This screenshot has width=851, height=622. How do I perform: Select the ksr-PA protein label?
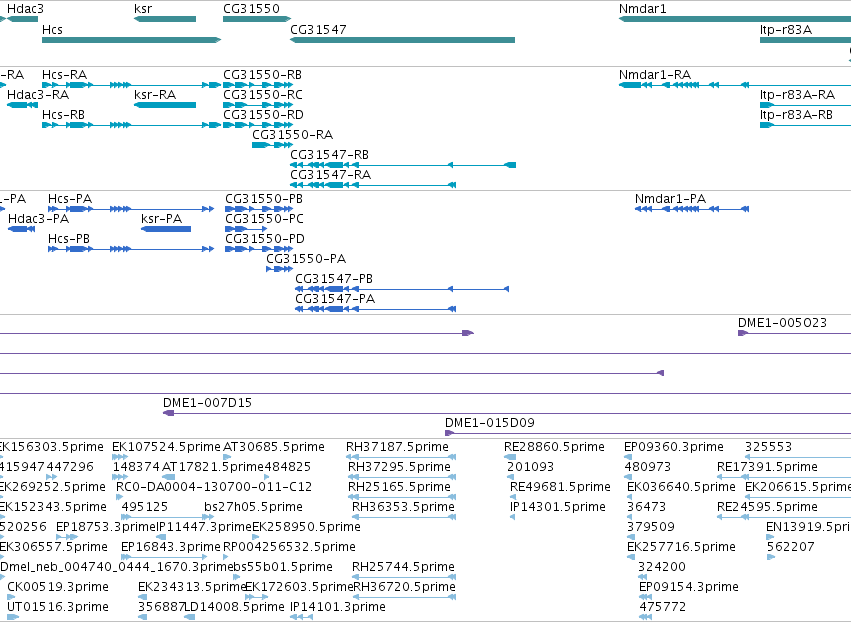click(162, 219)
